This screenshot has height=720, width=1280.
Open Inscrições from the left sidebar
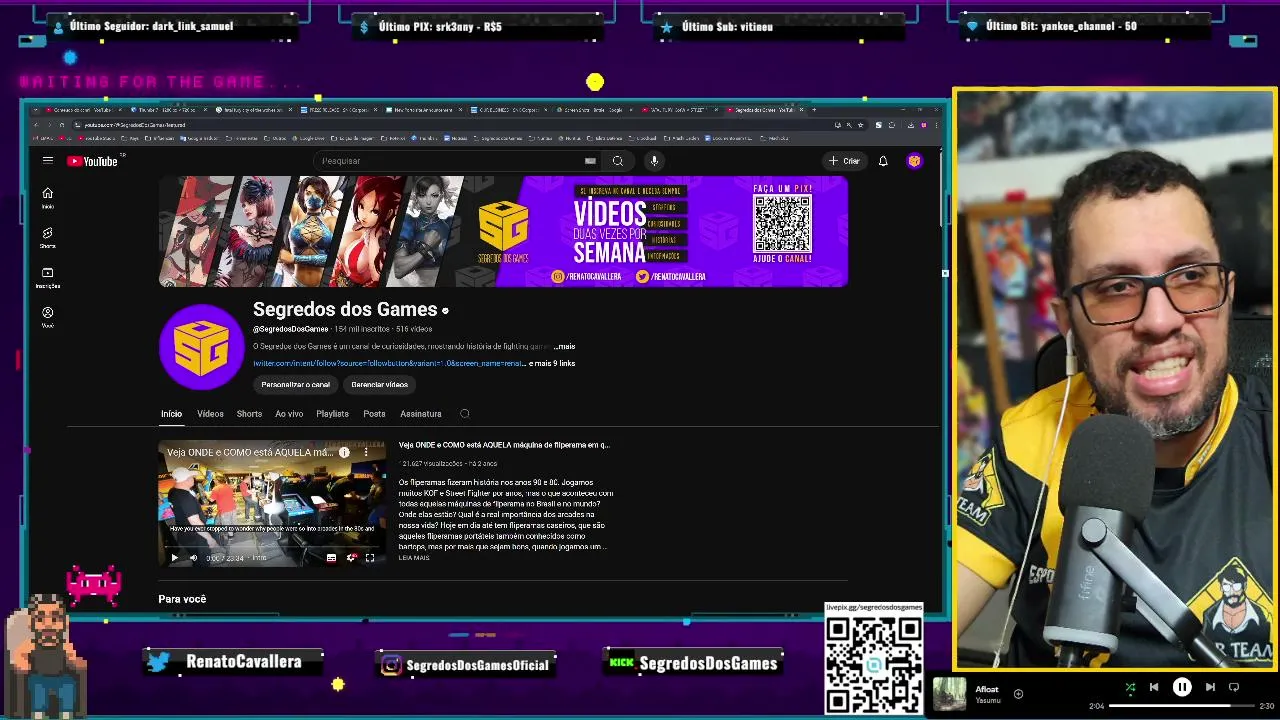(47, 277)
